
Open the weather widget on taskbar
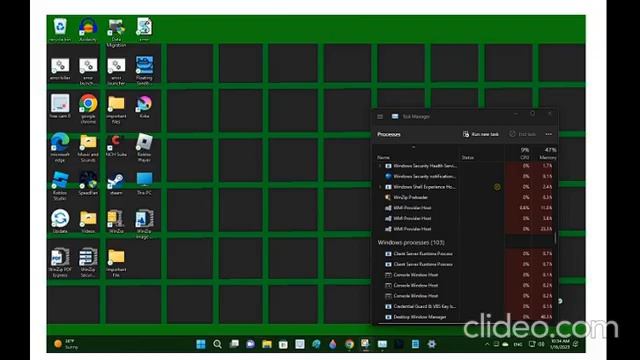click(x=66, y=344)
